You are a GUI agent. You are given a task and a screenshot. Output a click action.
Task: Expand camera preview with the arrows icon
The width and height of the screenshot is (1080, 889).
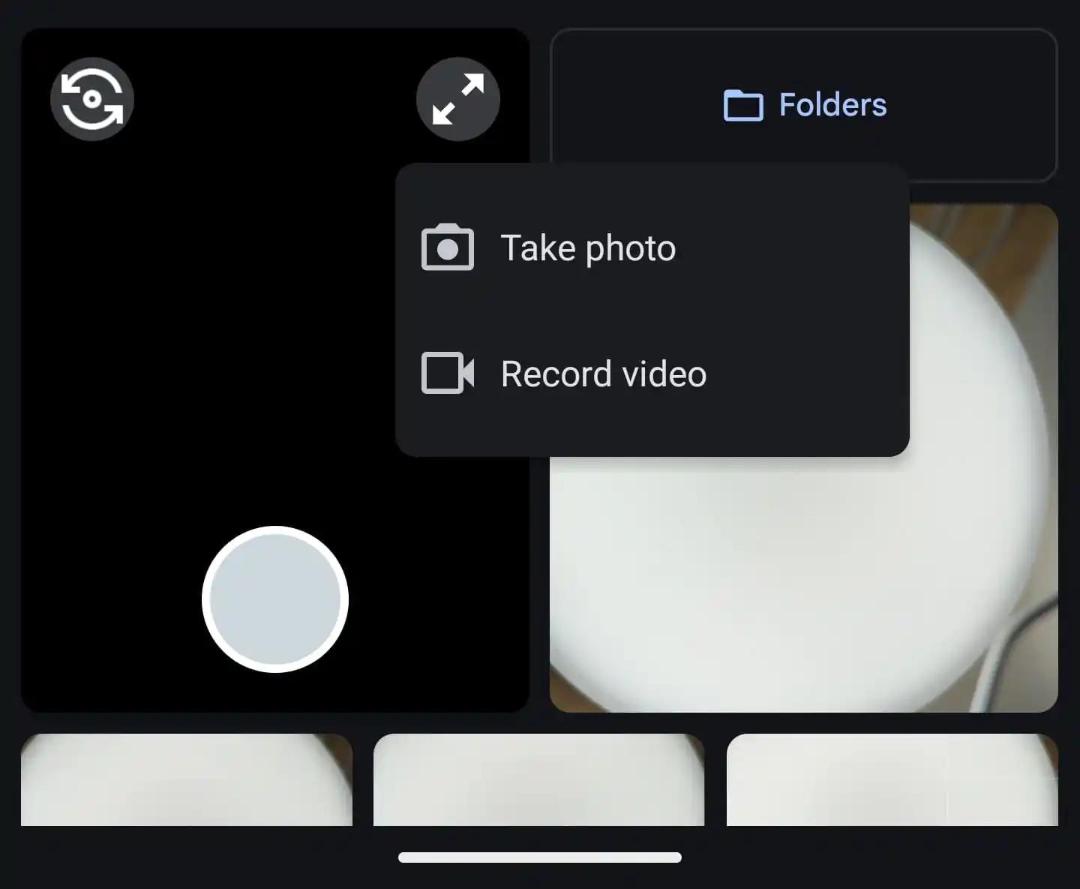click(458, 99)
